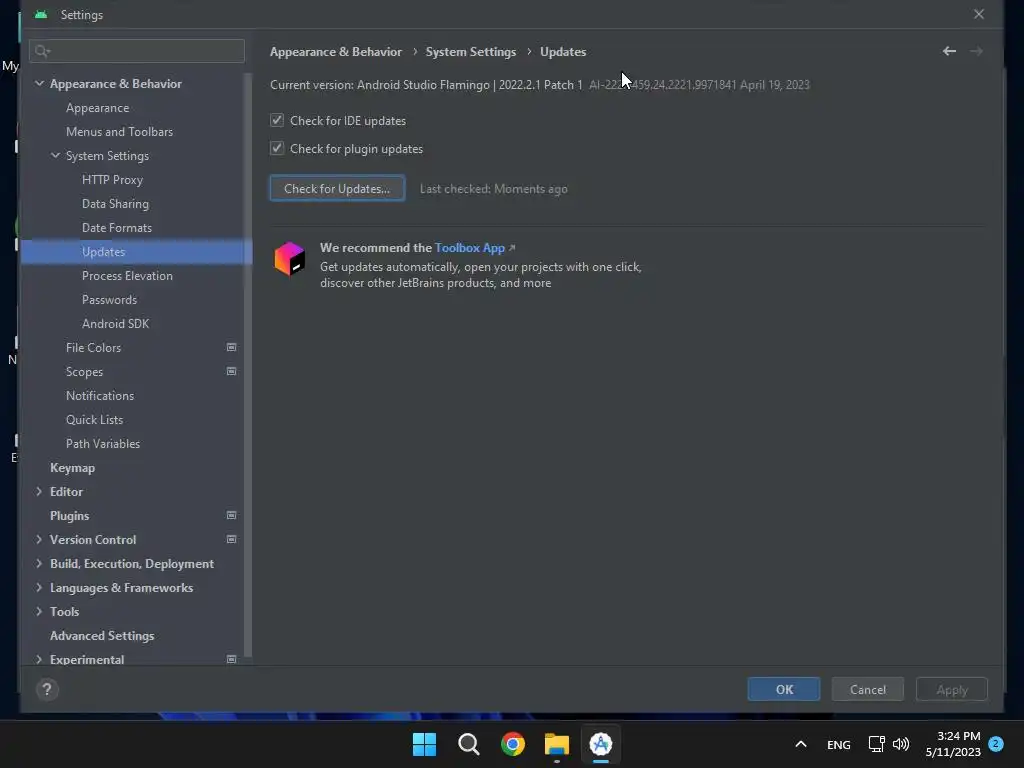This screenshot has height=768, width=1024.
Task: Click OK to confirm settings
Action: coord(784,689)
